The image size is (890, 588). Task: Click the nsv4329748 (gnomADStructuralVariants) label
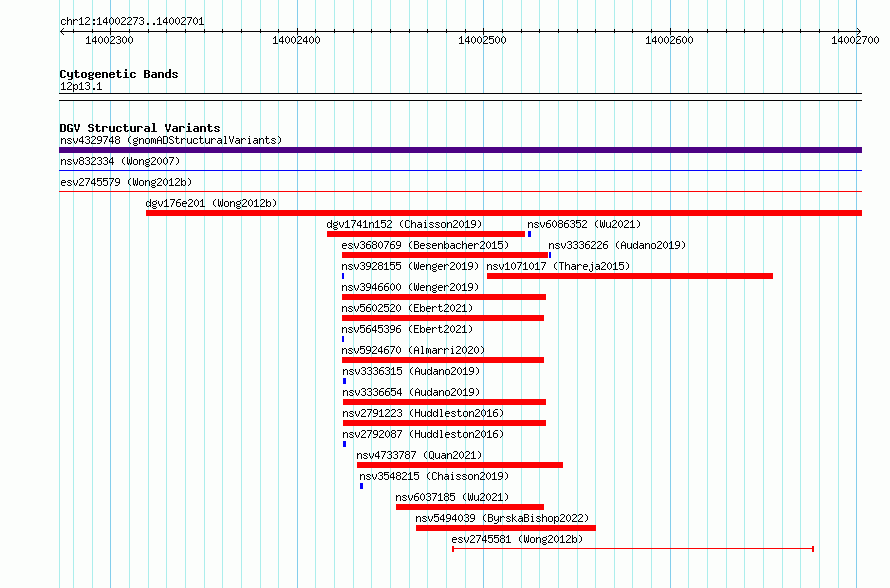(171, 140)
